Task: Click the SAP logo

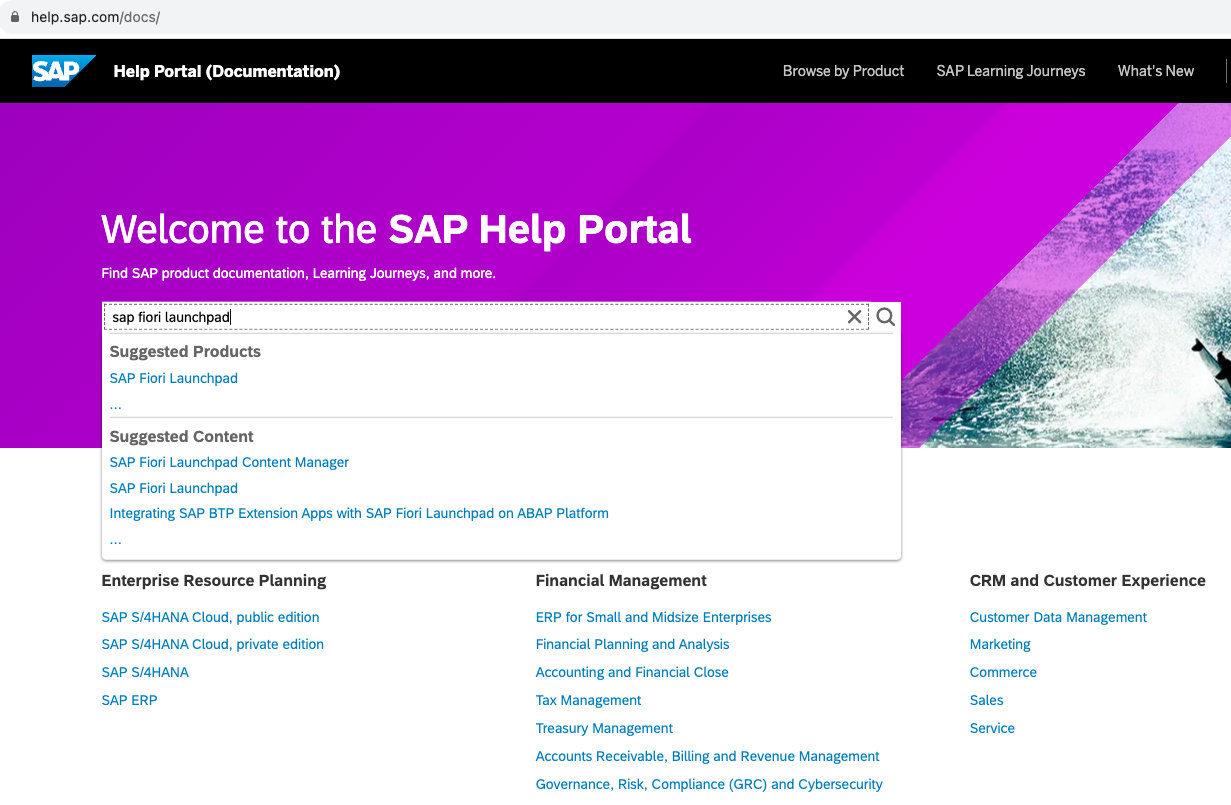Action: click(x=63, y=71)
